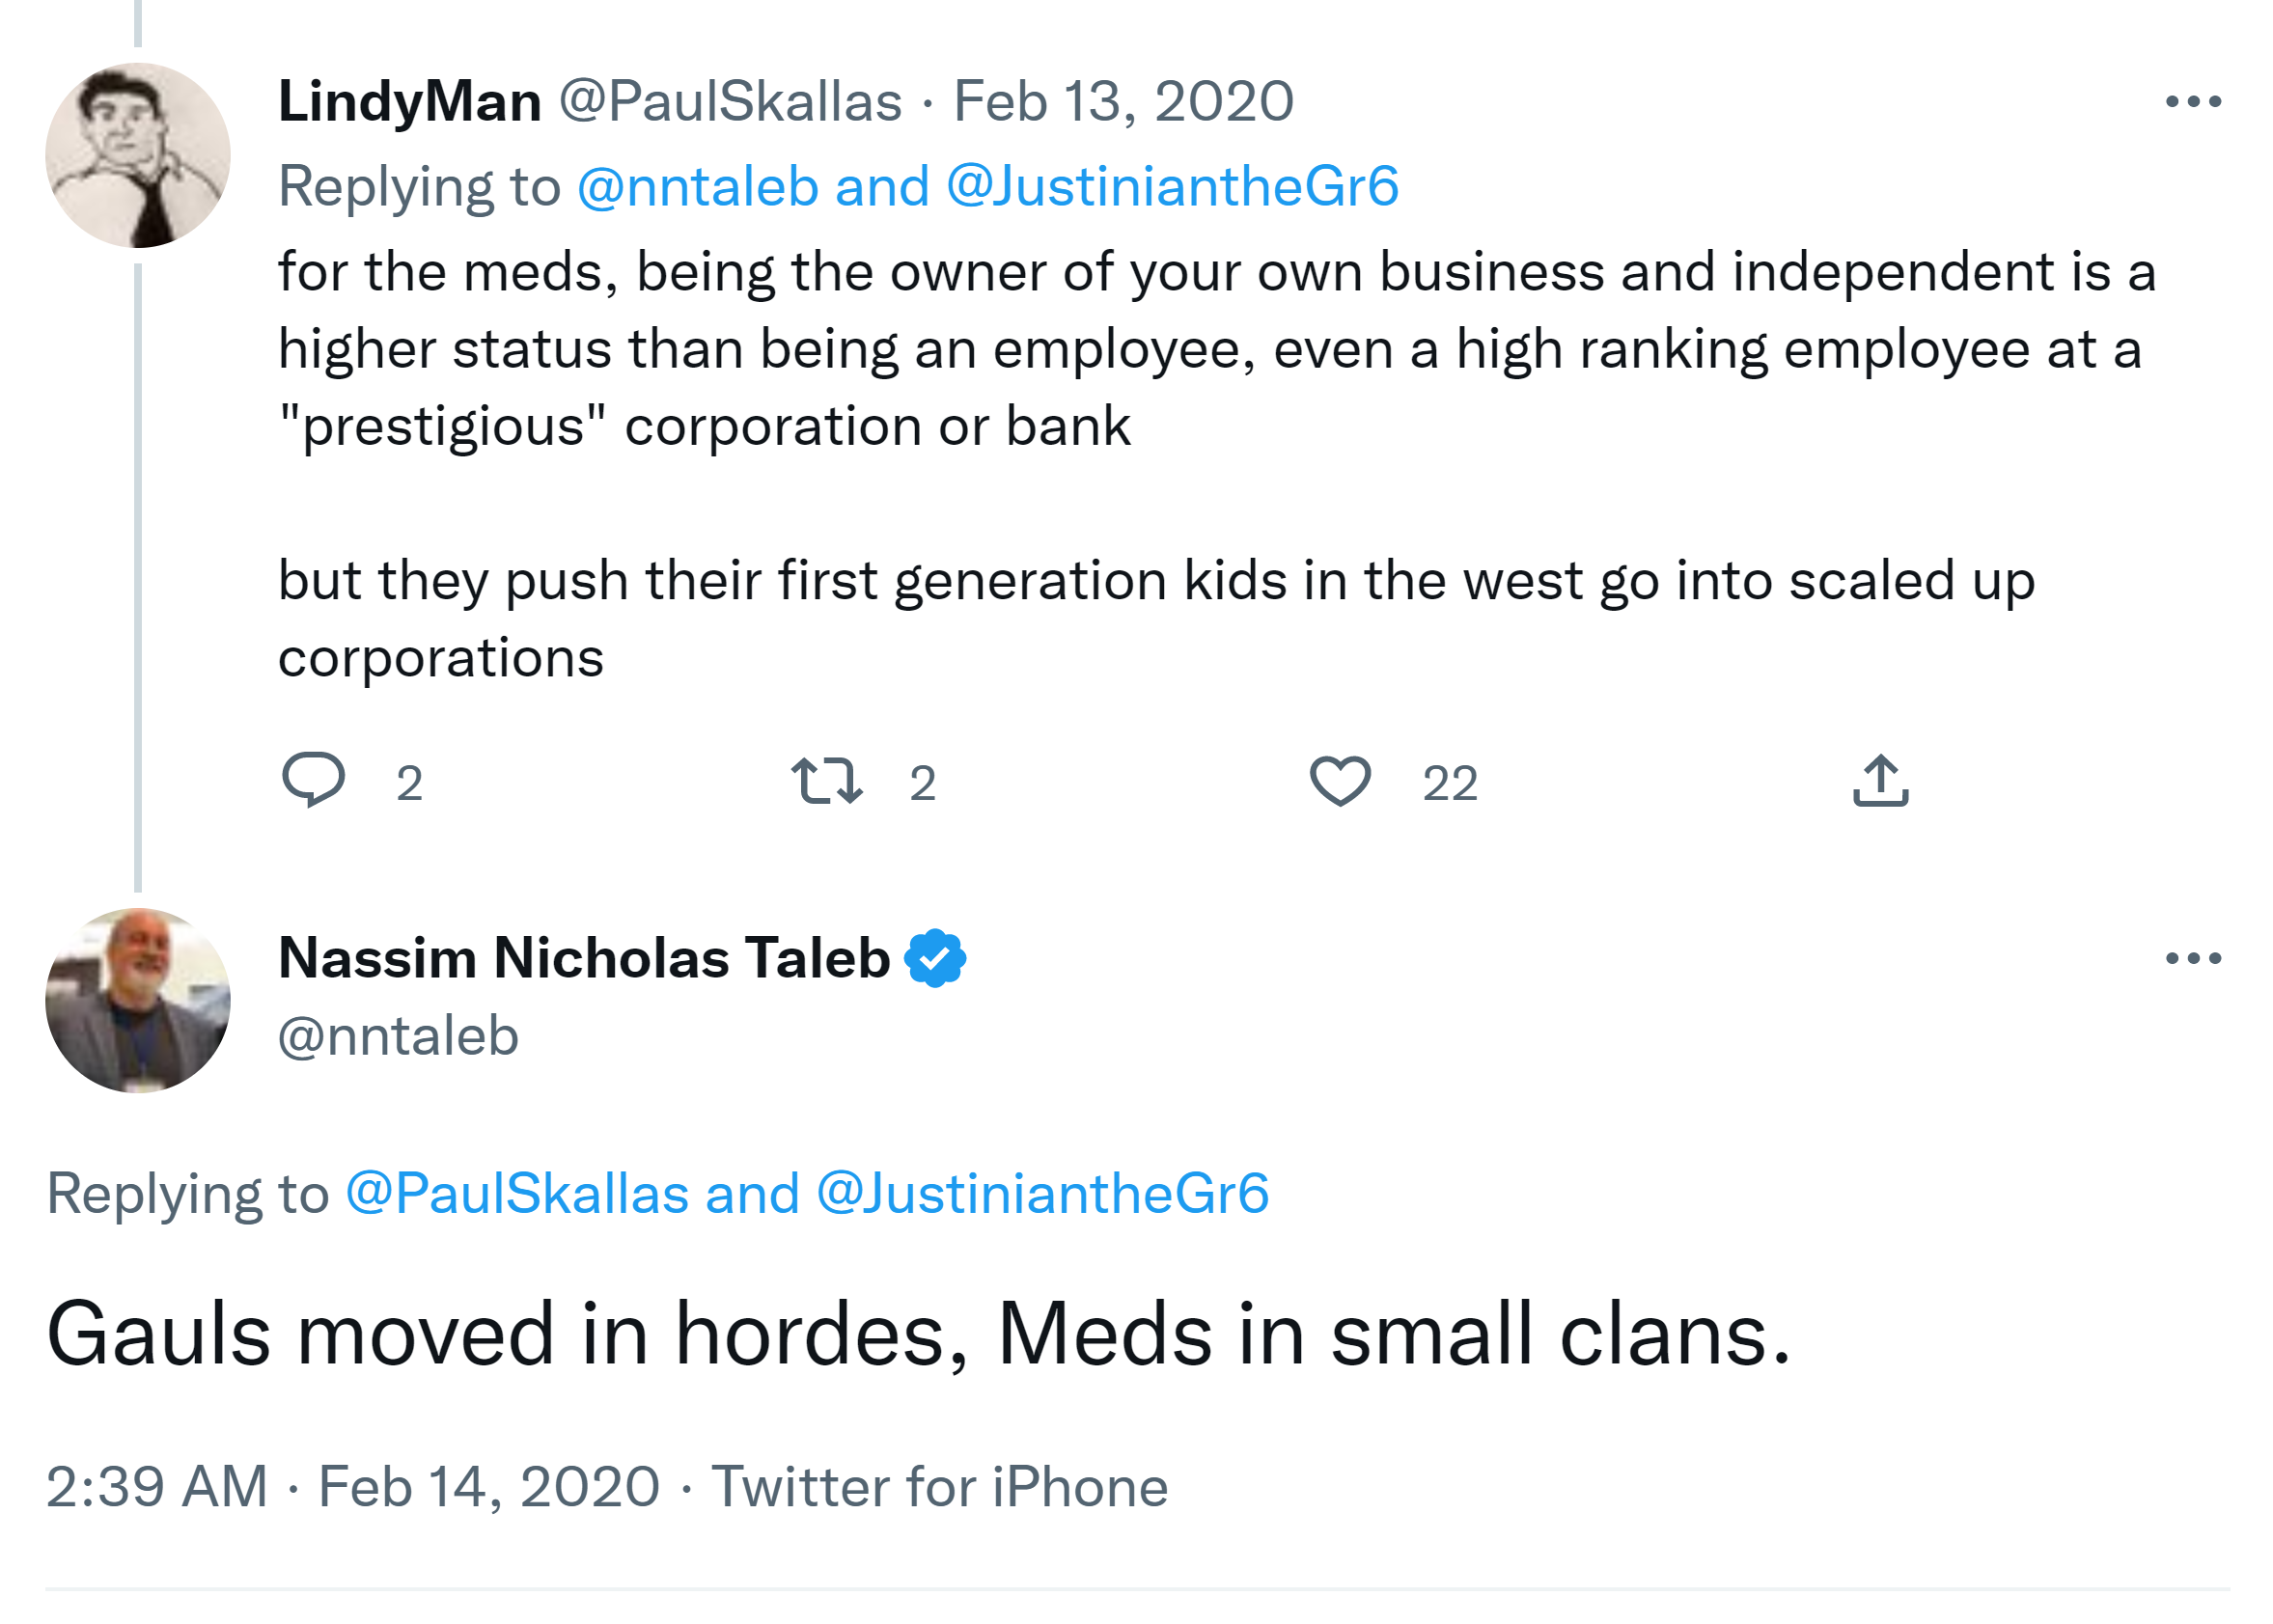Click @JustiniantheGr6 in LindyMan's reply line
2273x1624 pixels.
click(1172, 187)
